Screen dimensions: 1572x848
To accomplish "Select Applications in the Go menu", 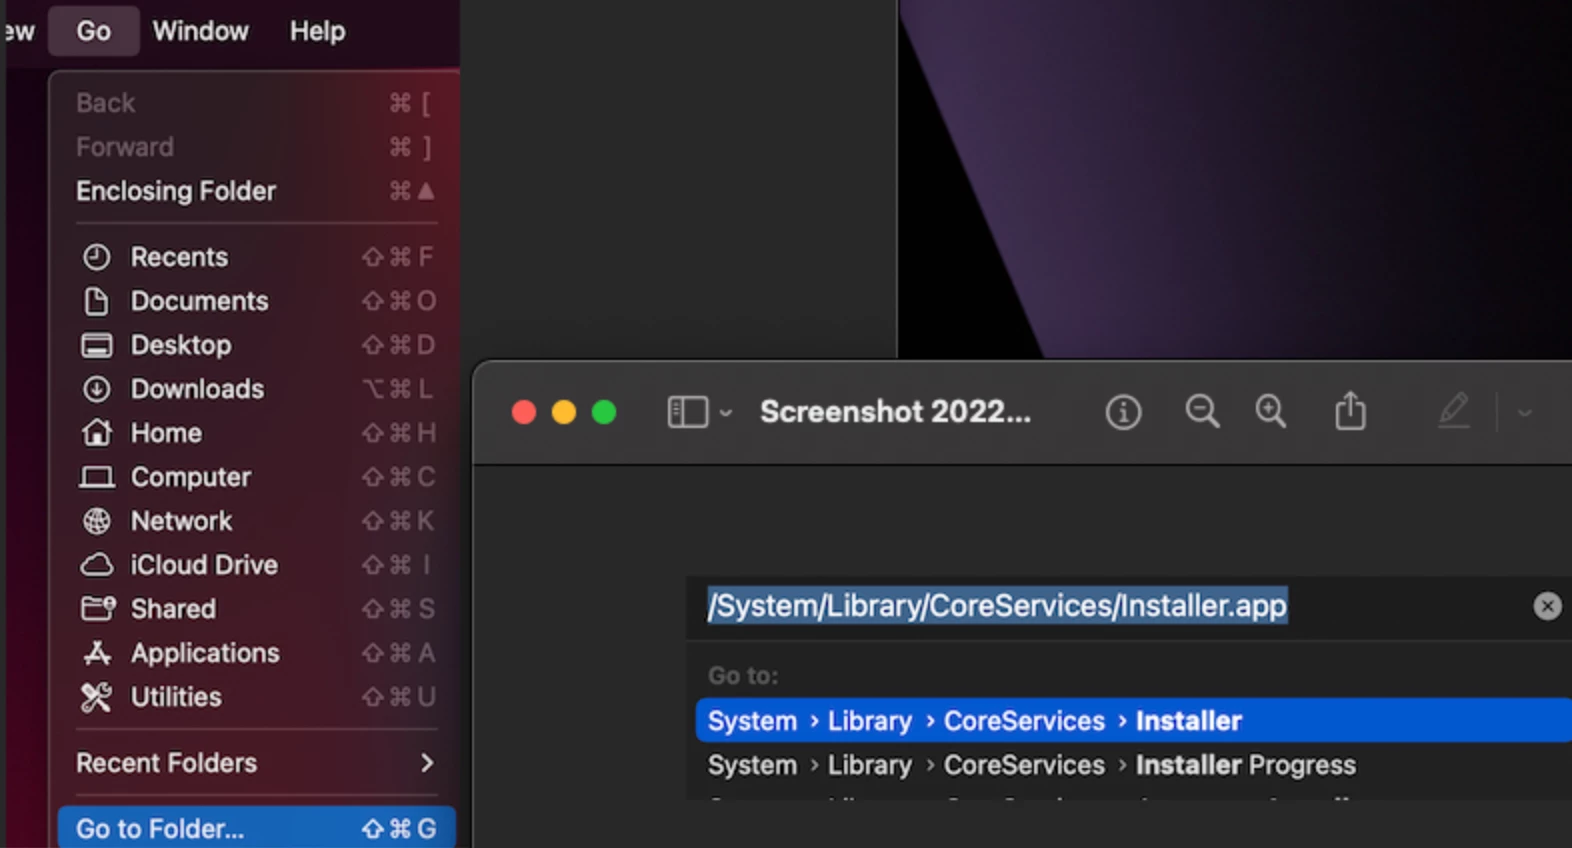I will (255, 653).
